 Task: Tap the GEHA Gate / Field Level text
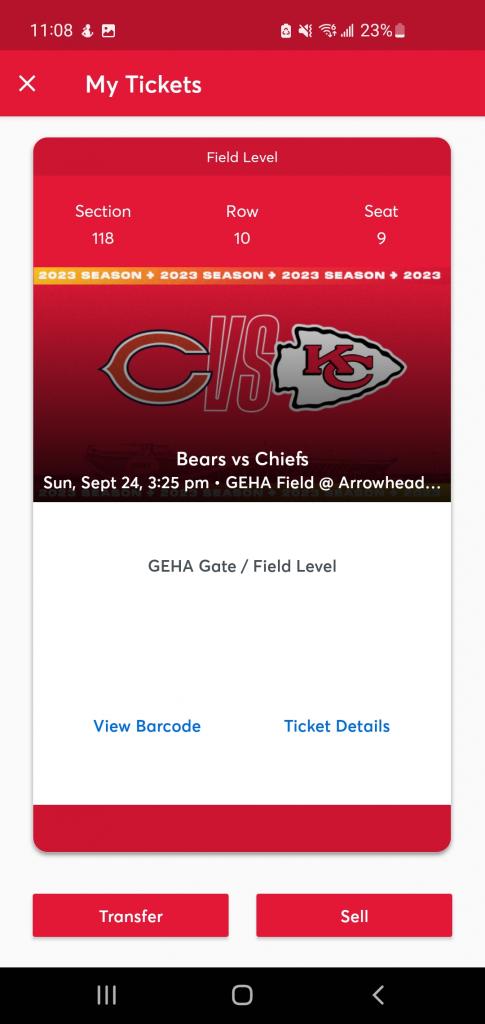(242, 566)
